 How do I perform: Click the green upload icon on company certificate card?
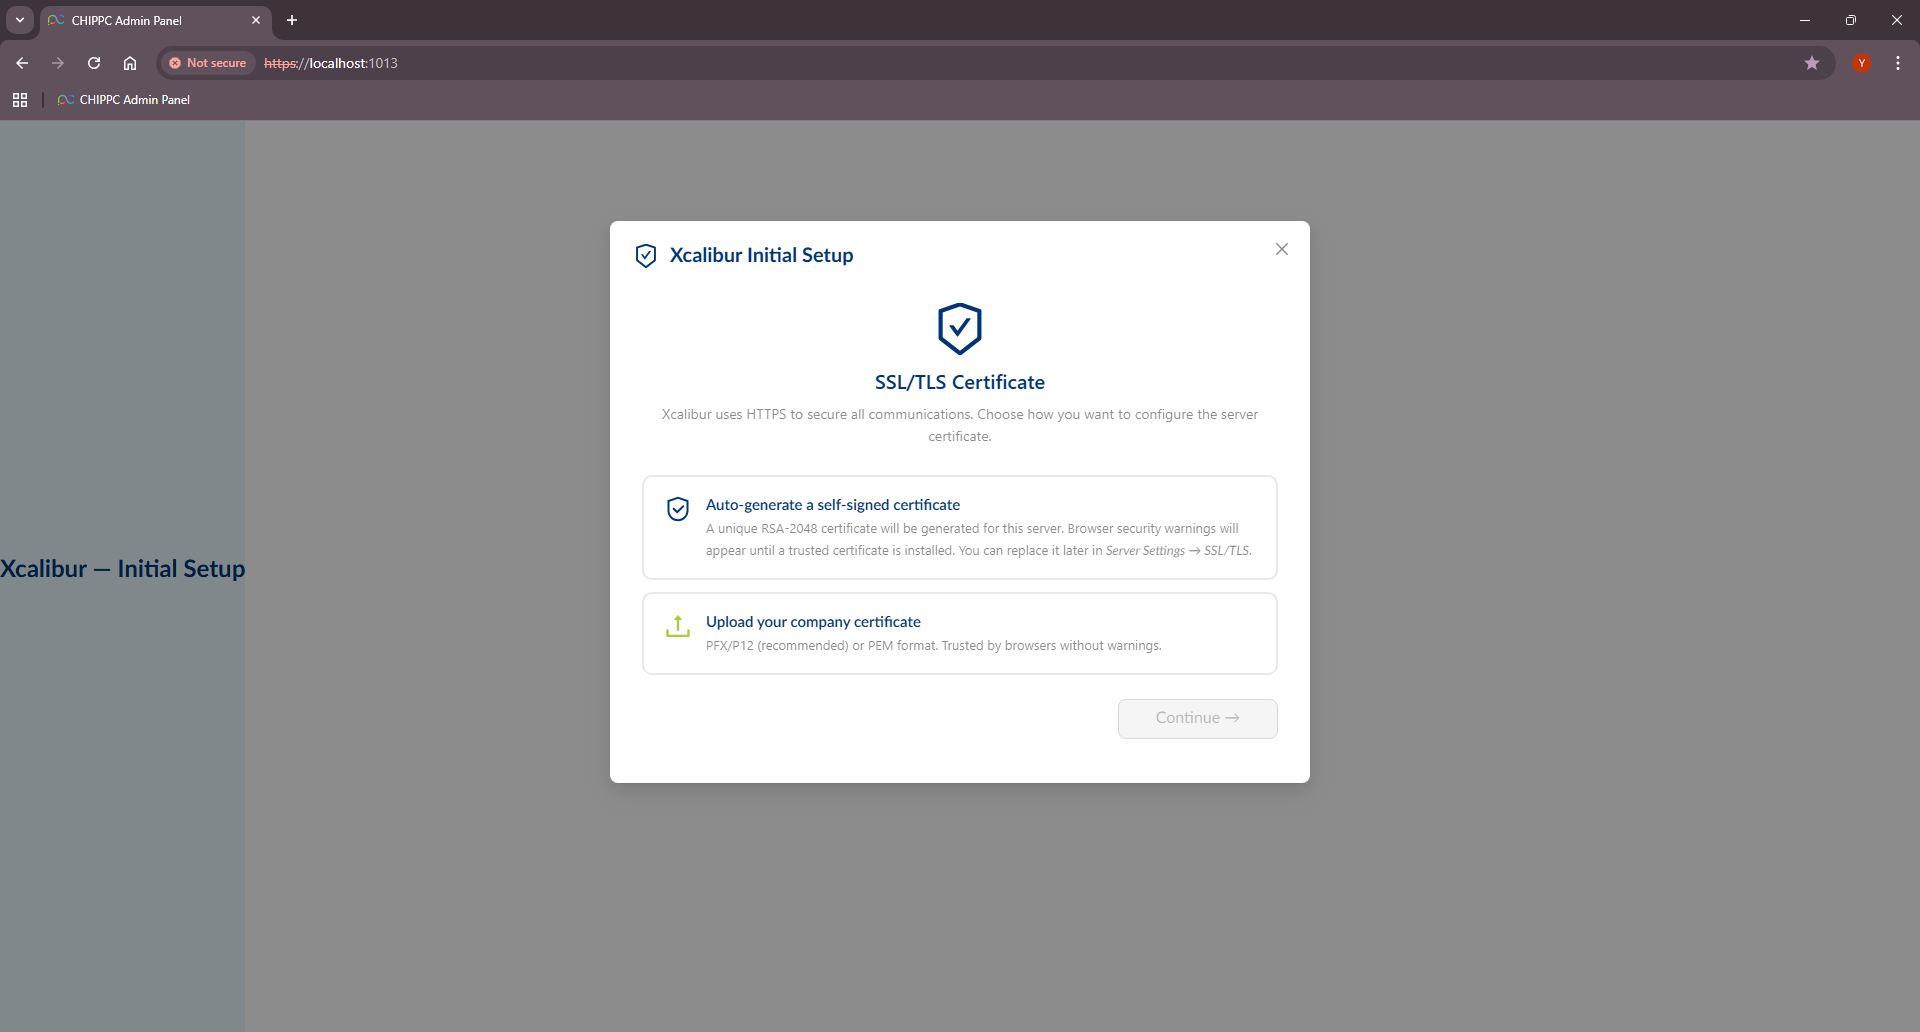point(678,626)
